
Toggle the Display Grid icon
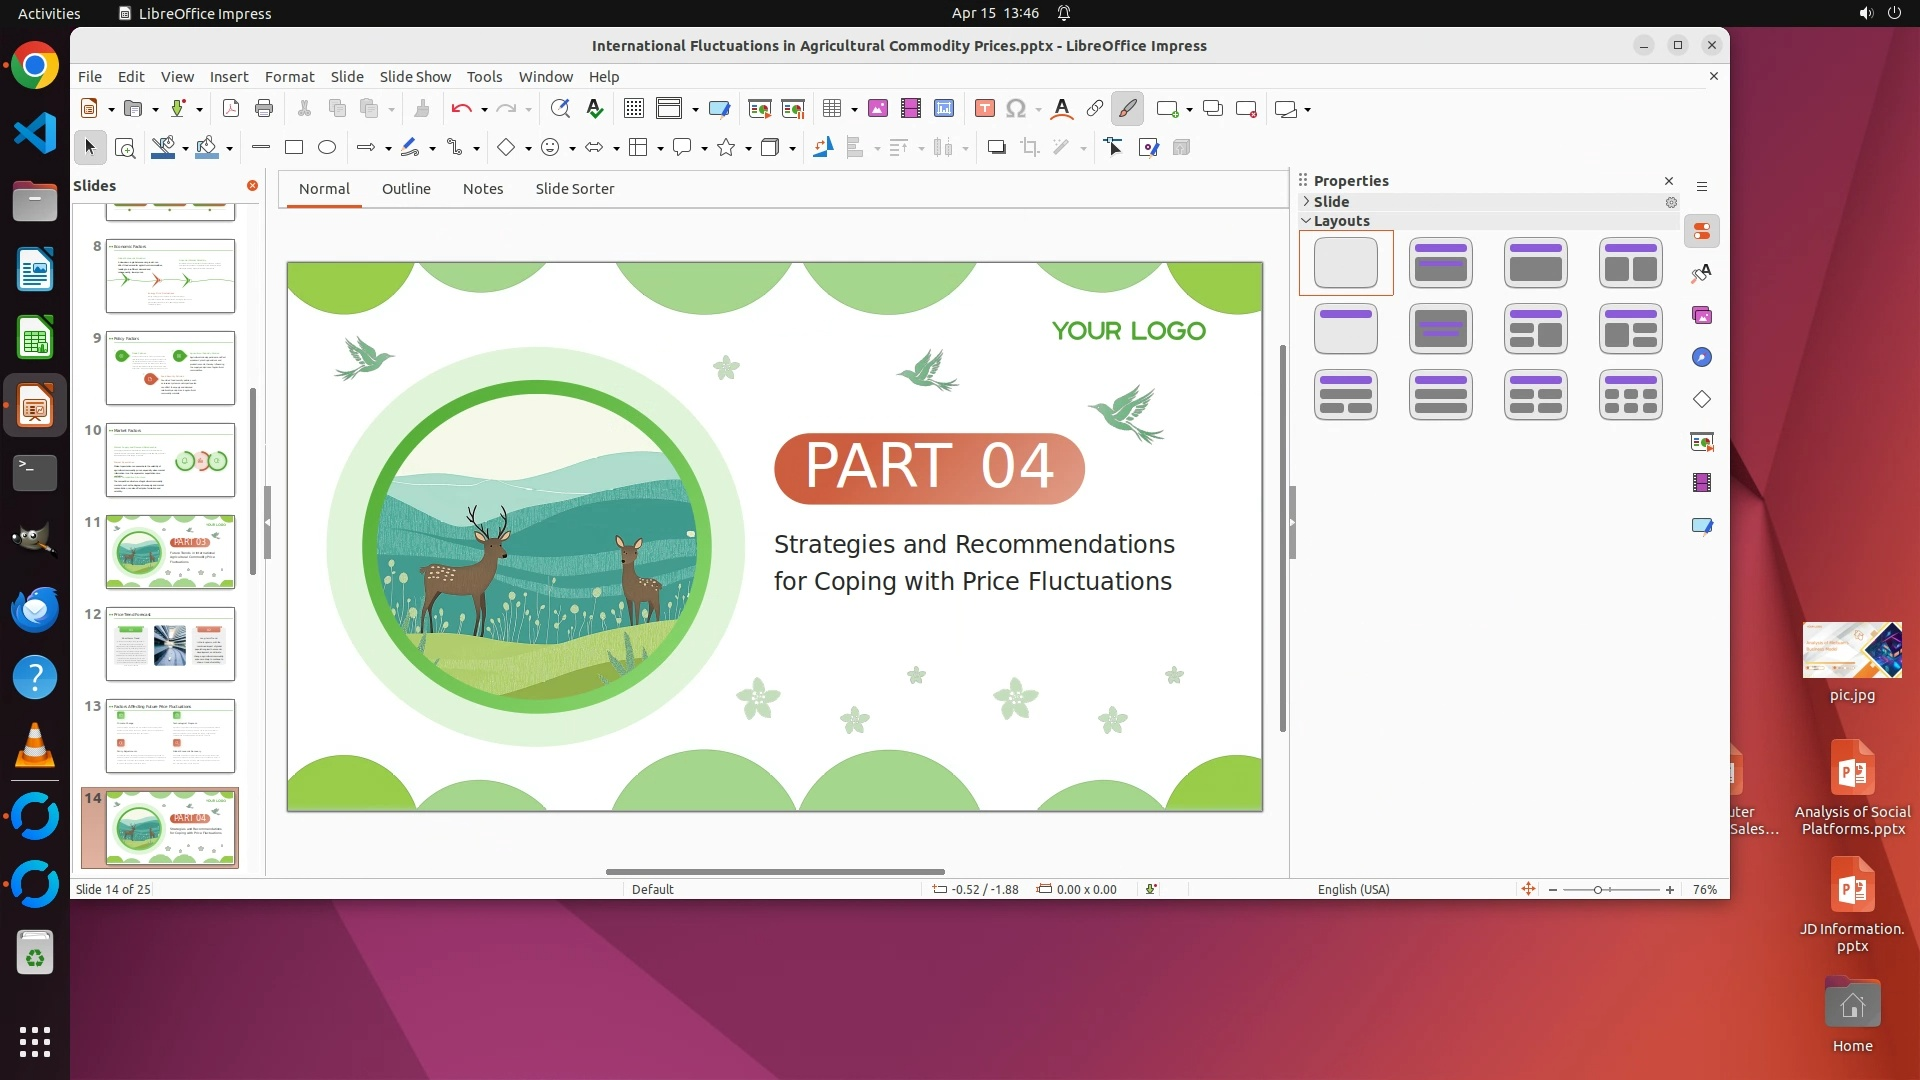633,109
